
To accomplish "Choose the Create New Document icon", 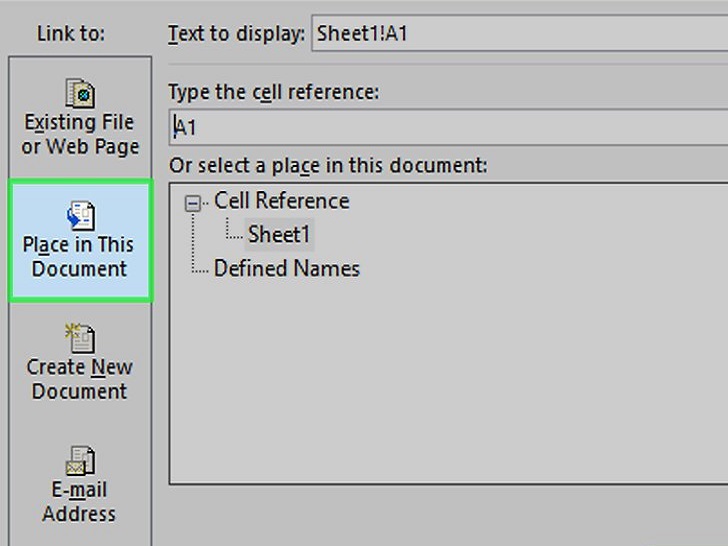I will click(x=80, y=338).
